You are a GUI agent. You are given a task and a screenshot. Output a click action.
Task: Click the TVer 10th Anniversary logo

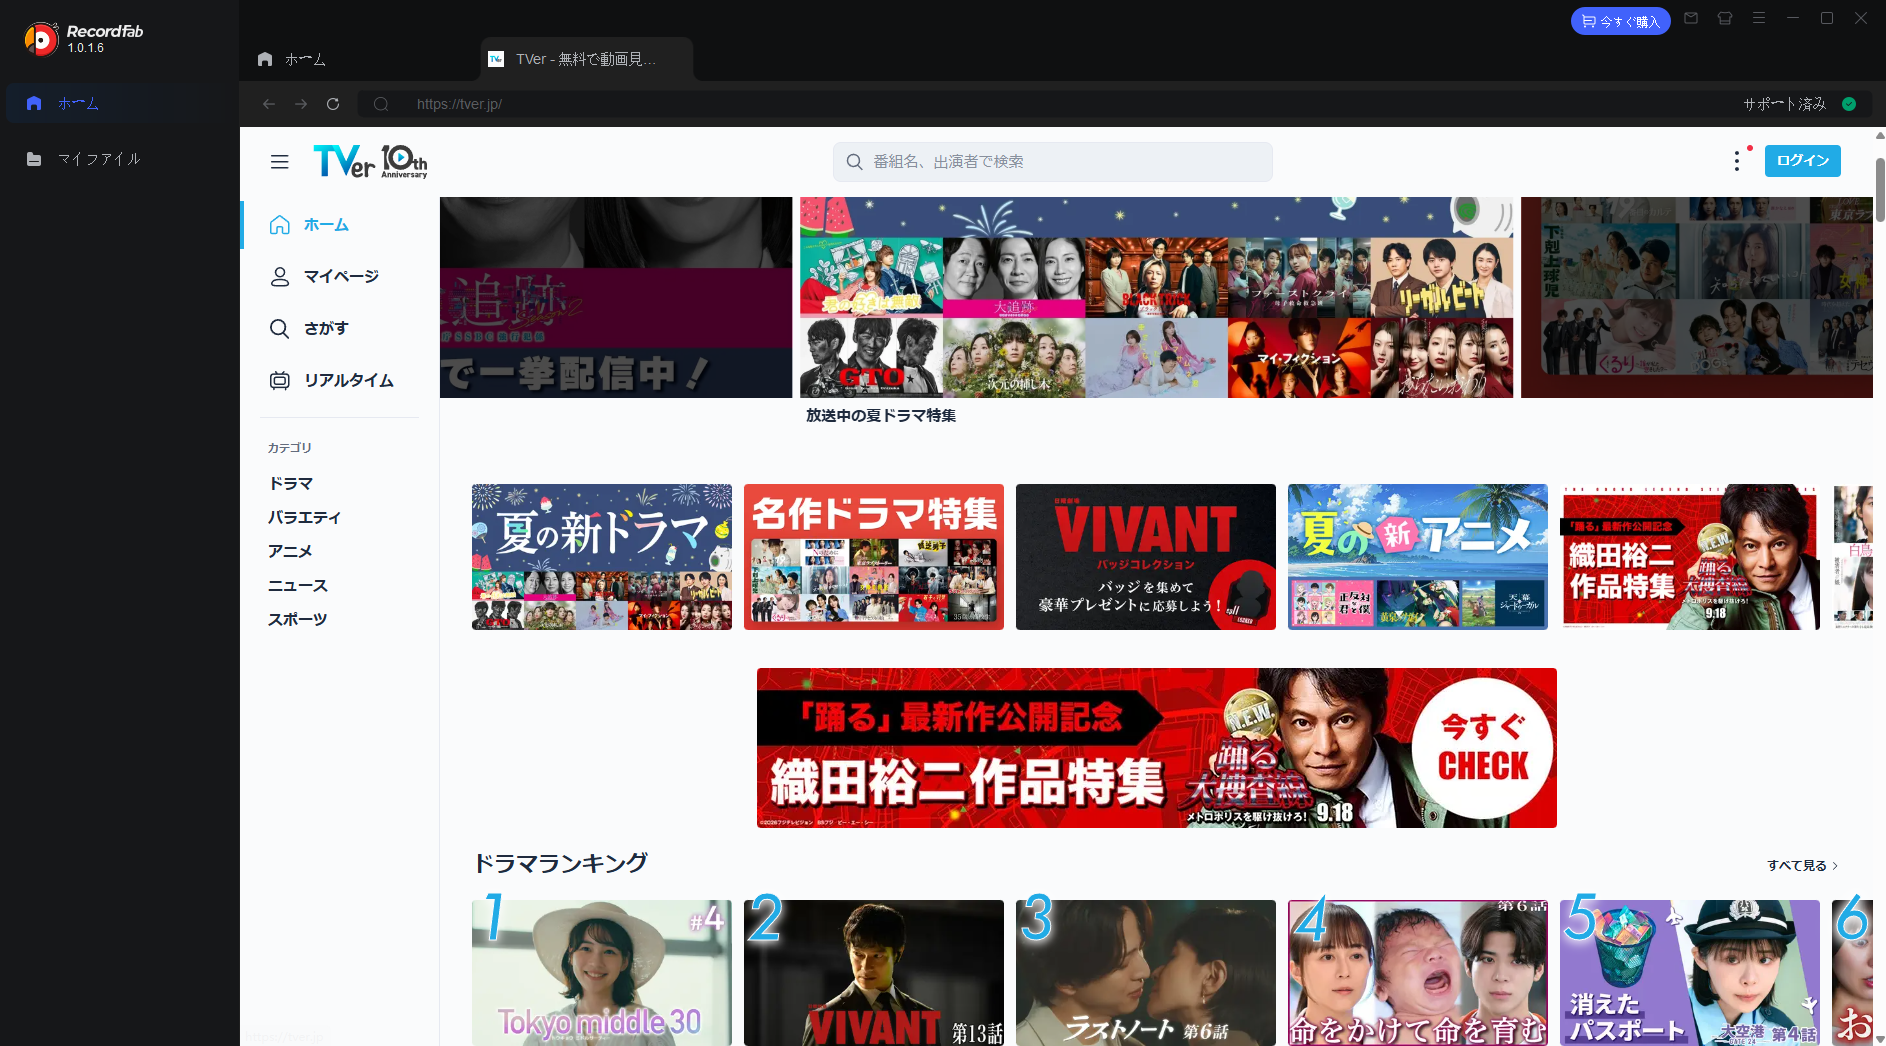[370, 161]
